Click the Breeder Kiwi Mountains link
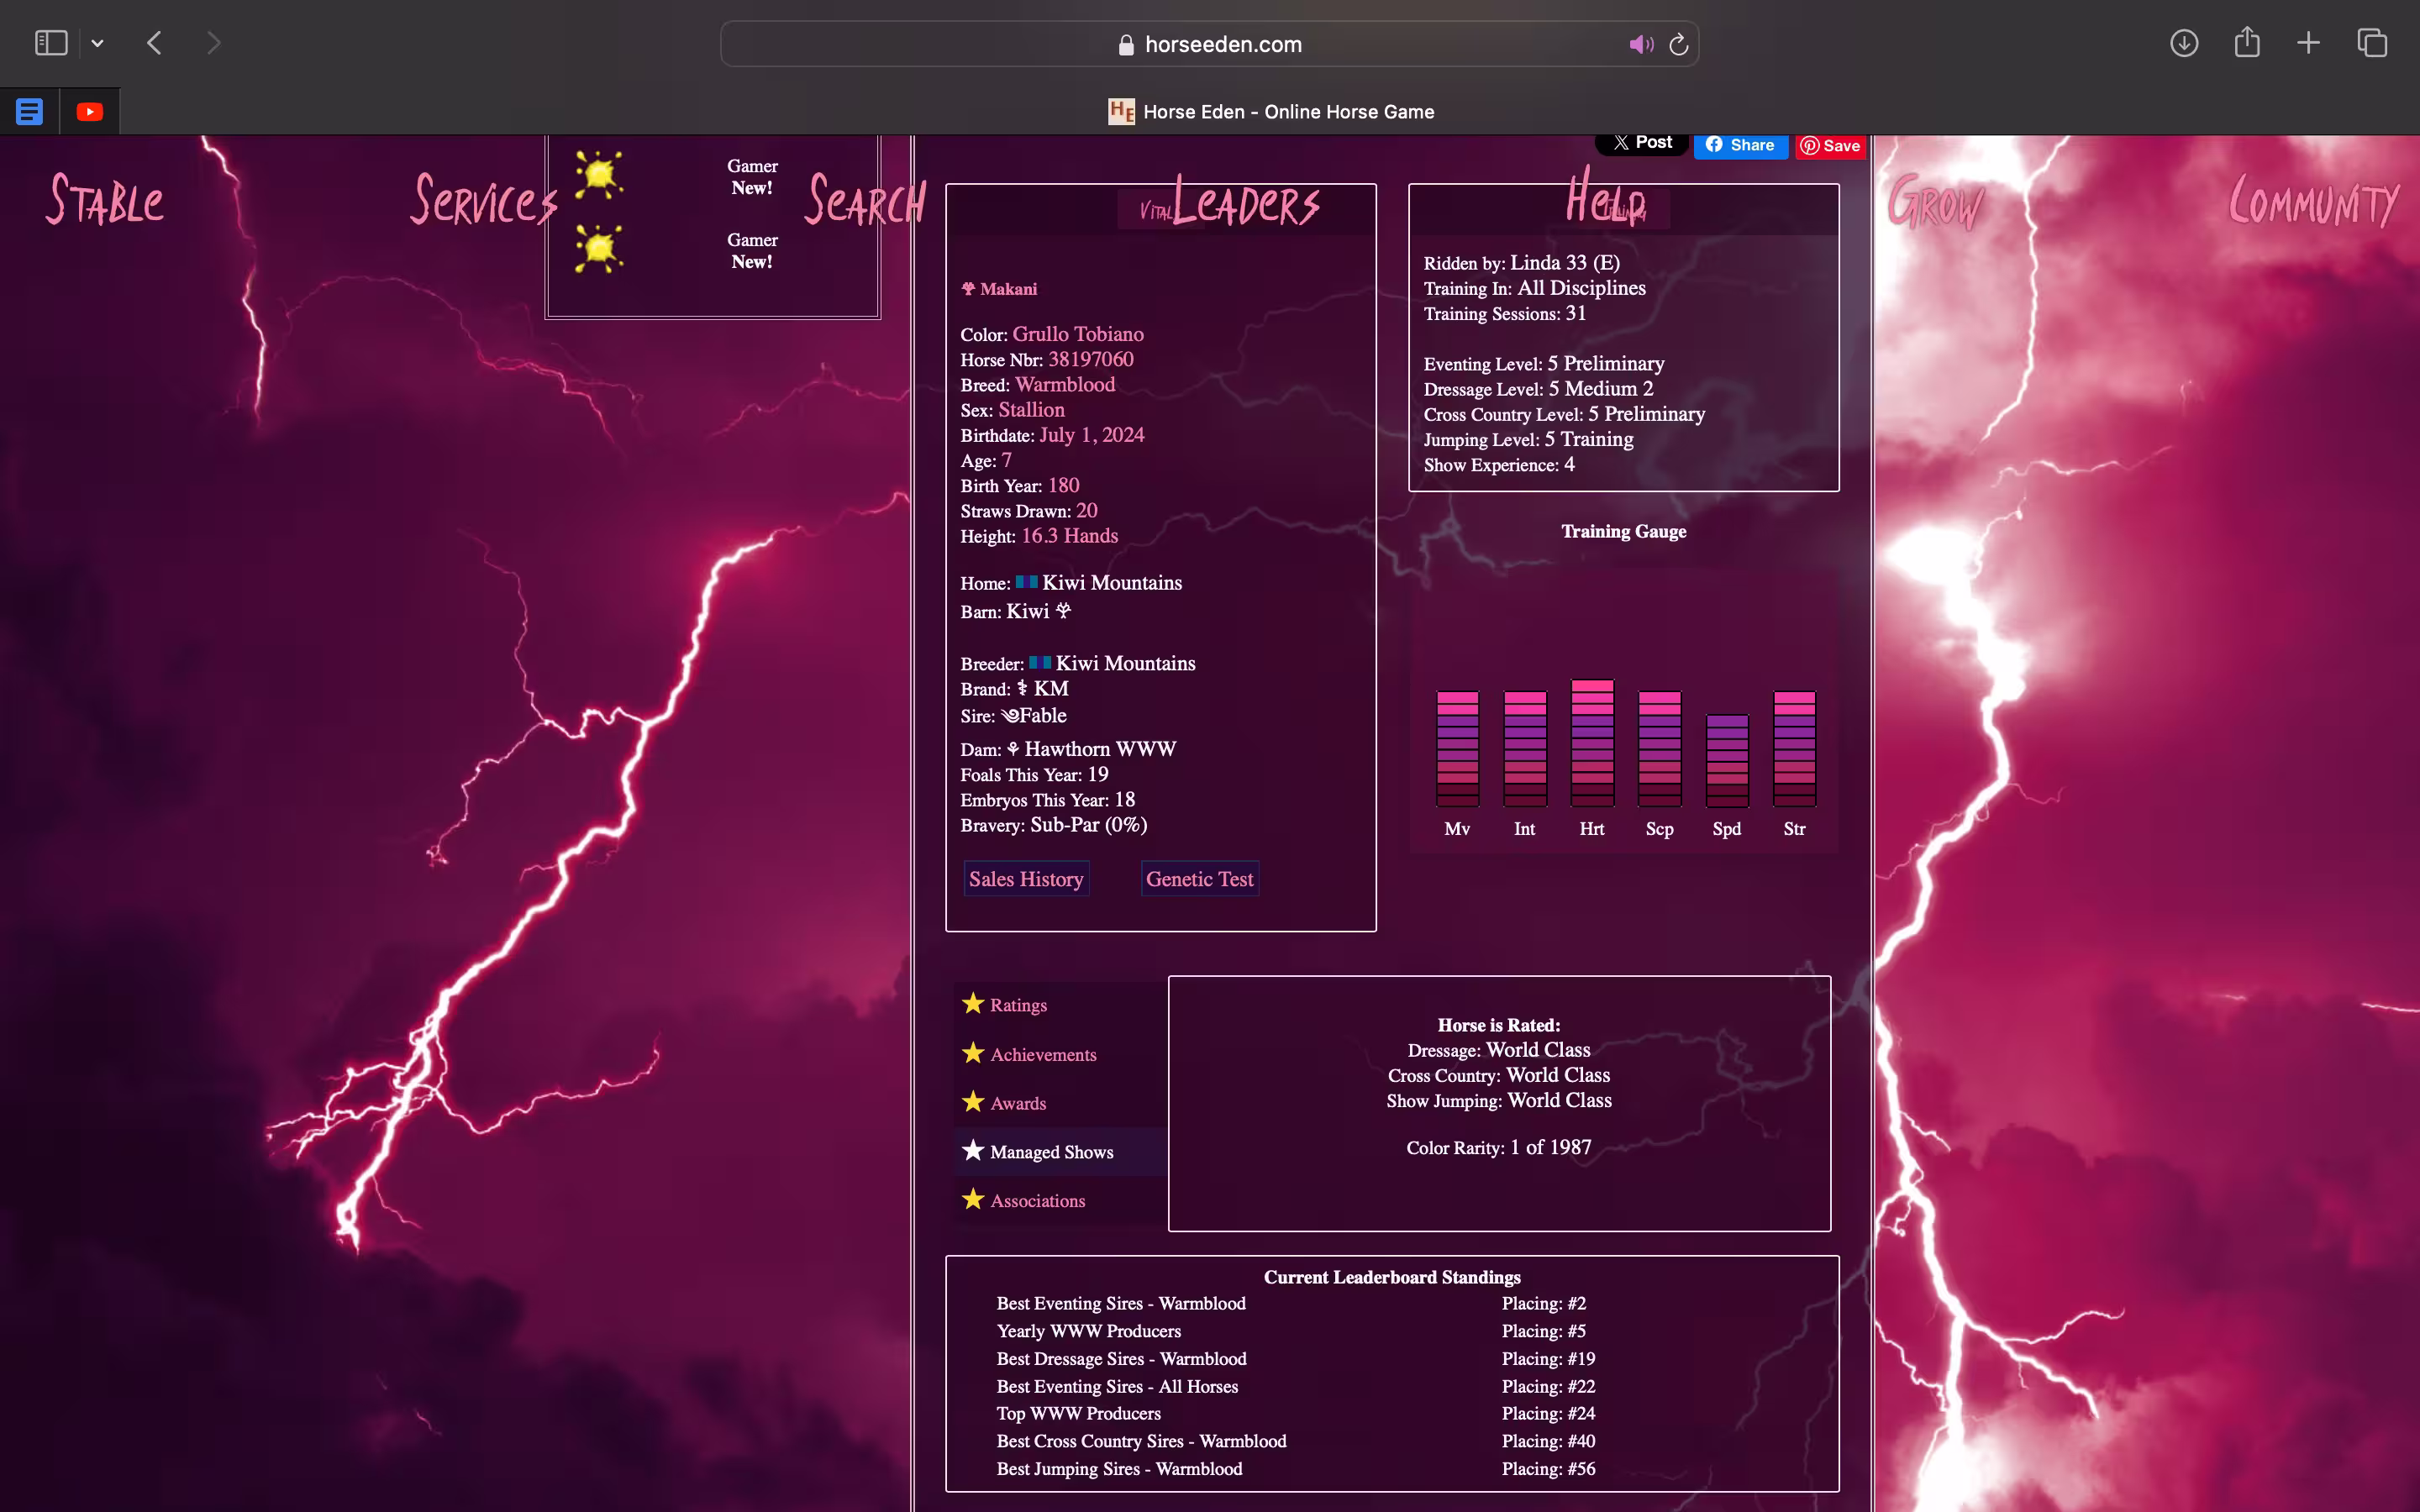 [x=1125, y=664]
